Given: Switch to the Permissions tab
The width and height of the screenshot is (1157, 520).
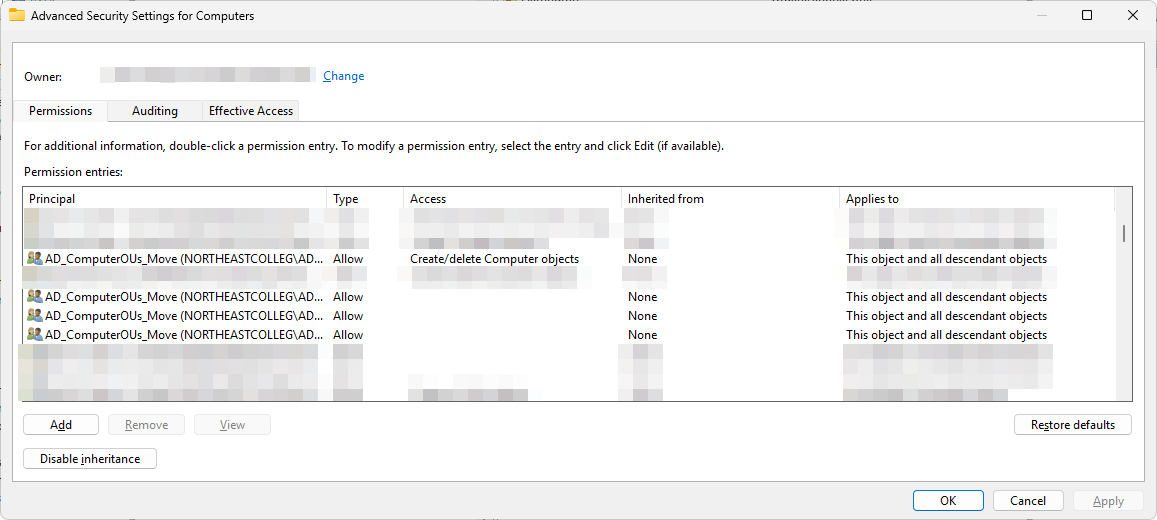Looking at the screenshot, I should [60, 111].
